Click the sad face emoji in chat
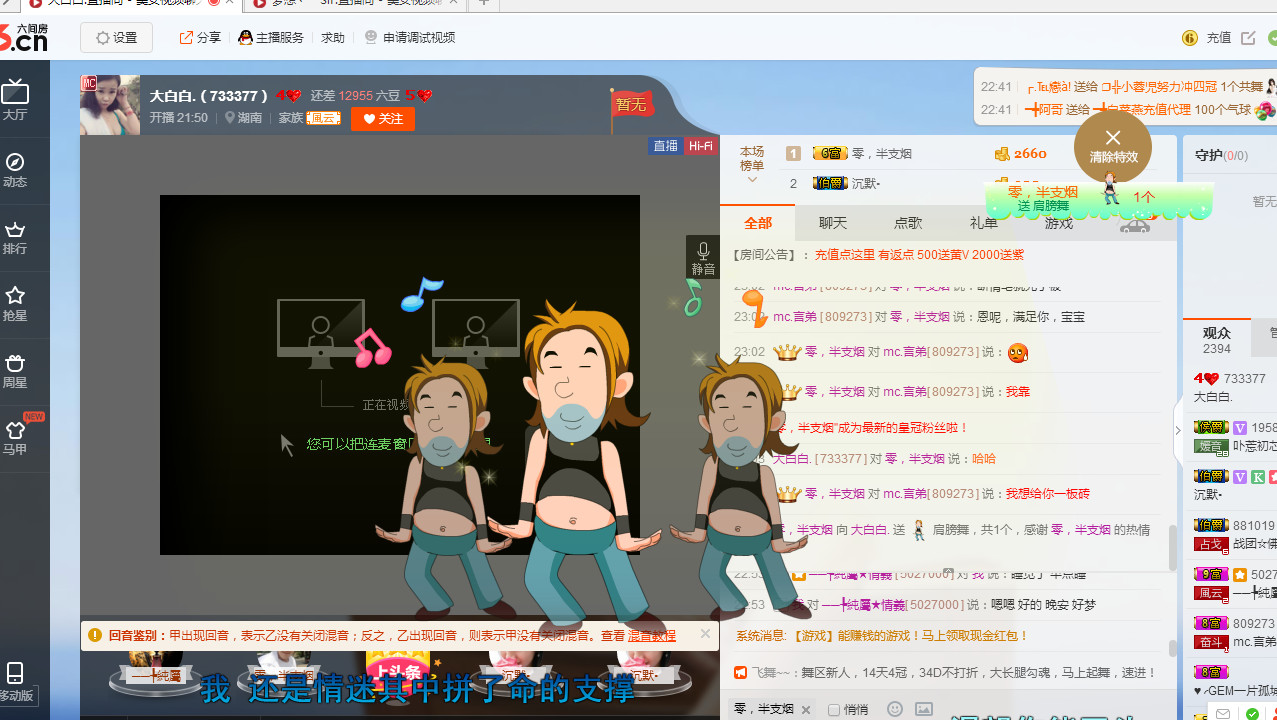Image resolution: width=1277 pixels, height=720 pixels. click(x=1018, y=353)
